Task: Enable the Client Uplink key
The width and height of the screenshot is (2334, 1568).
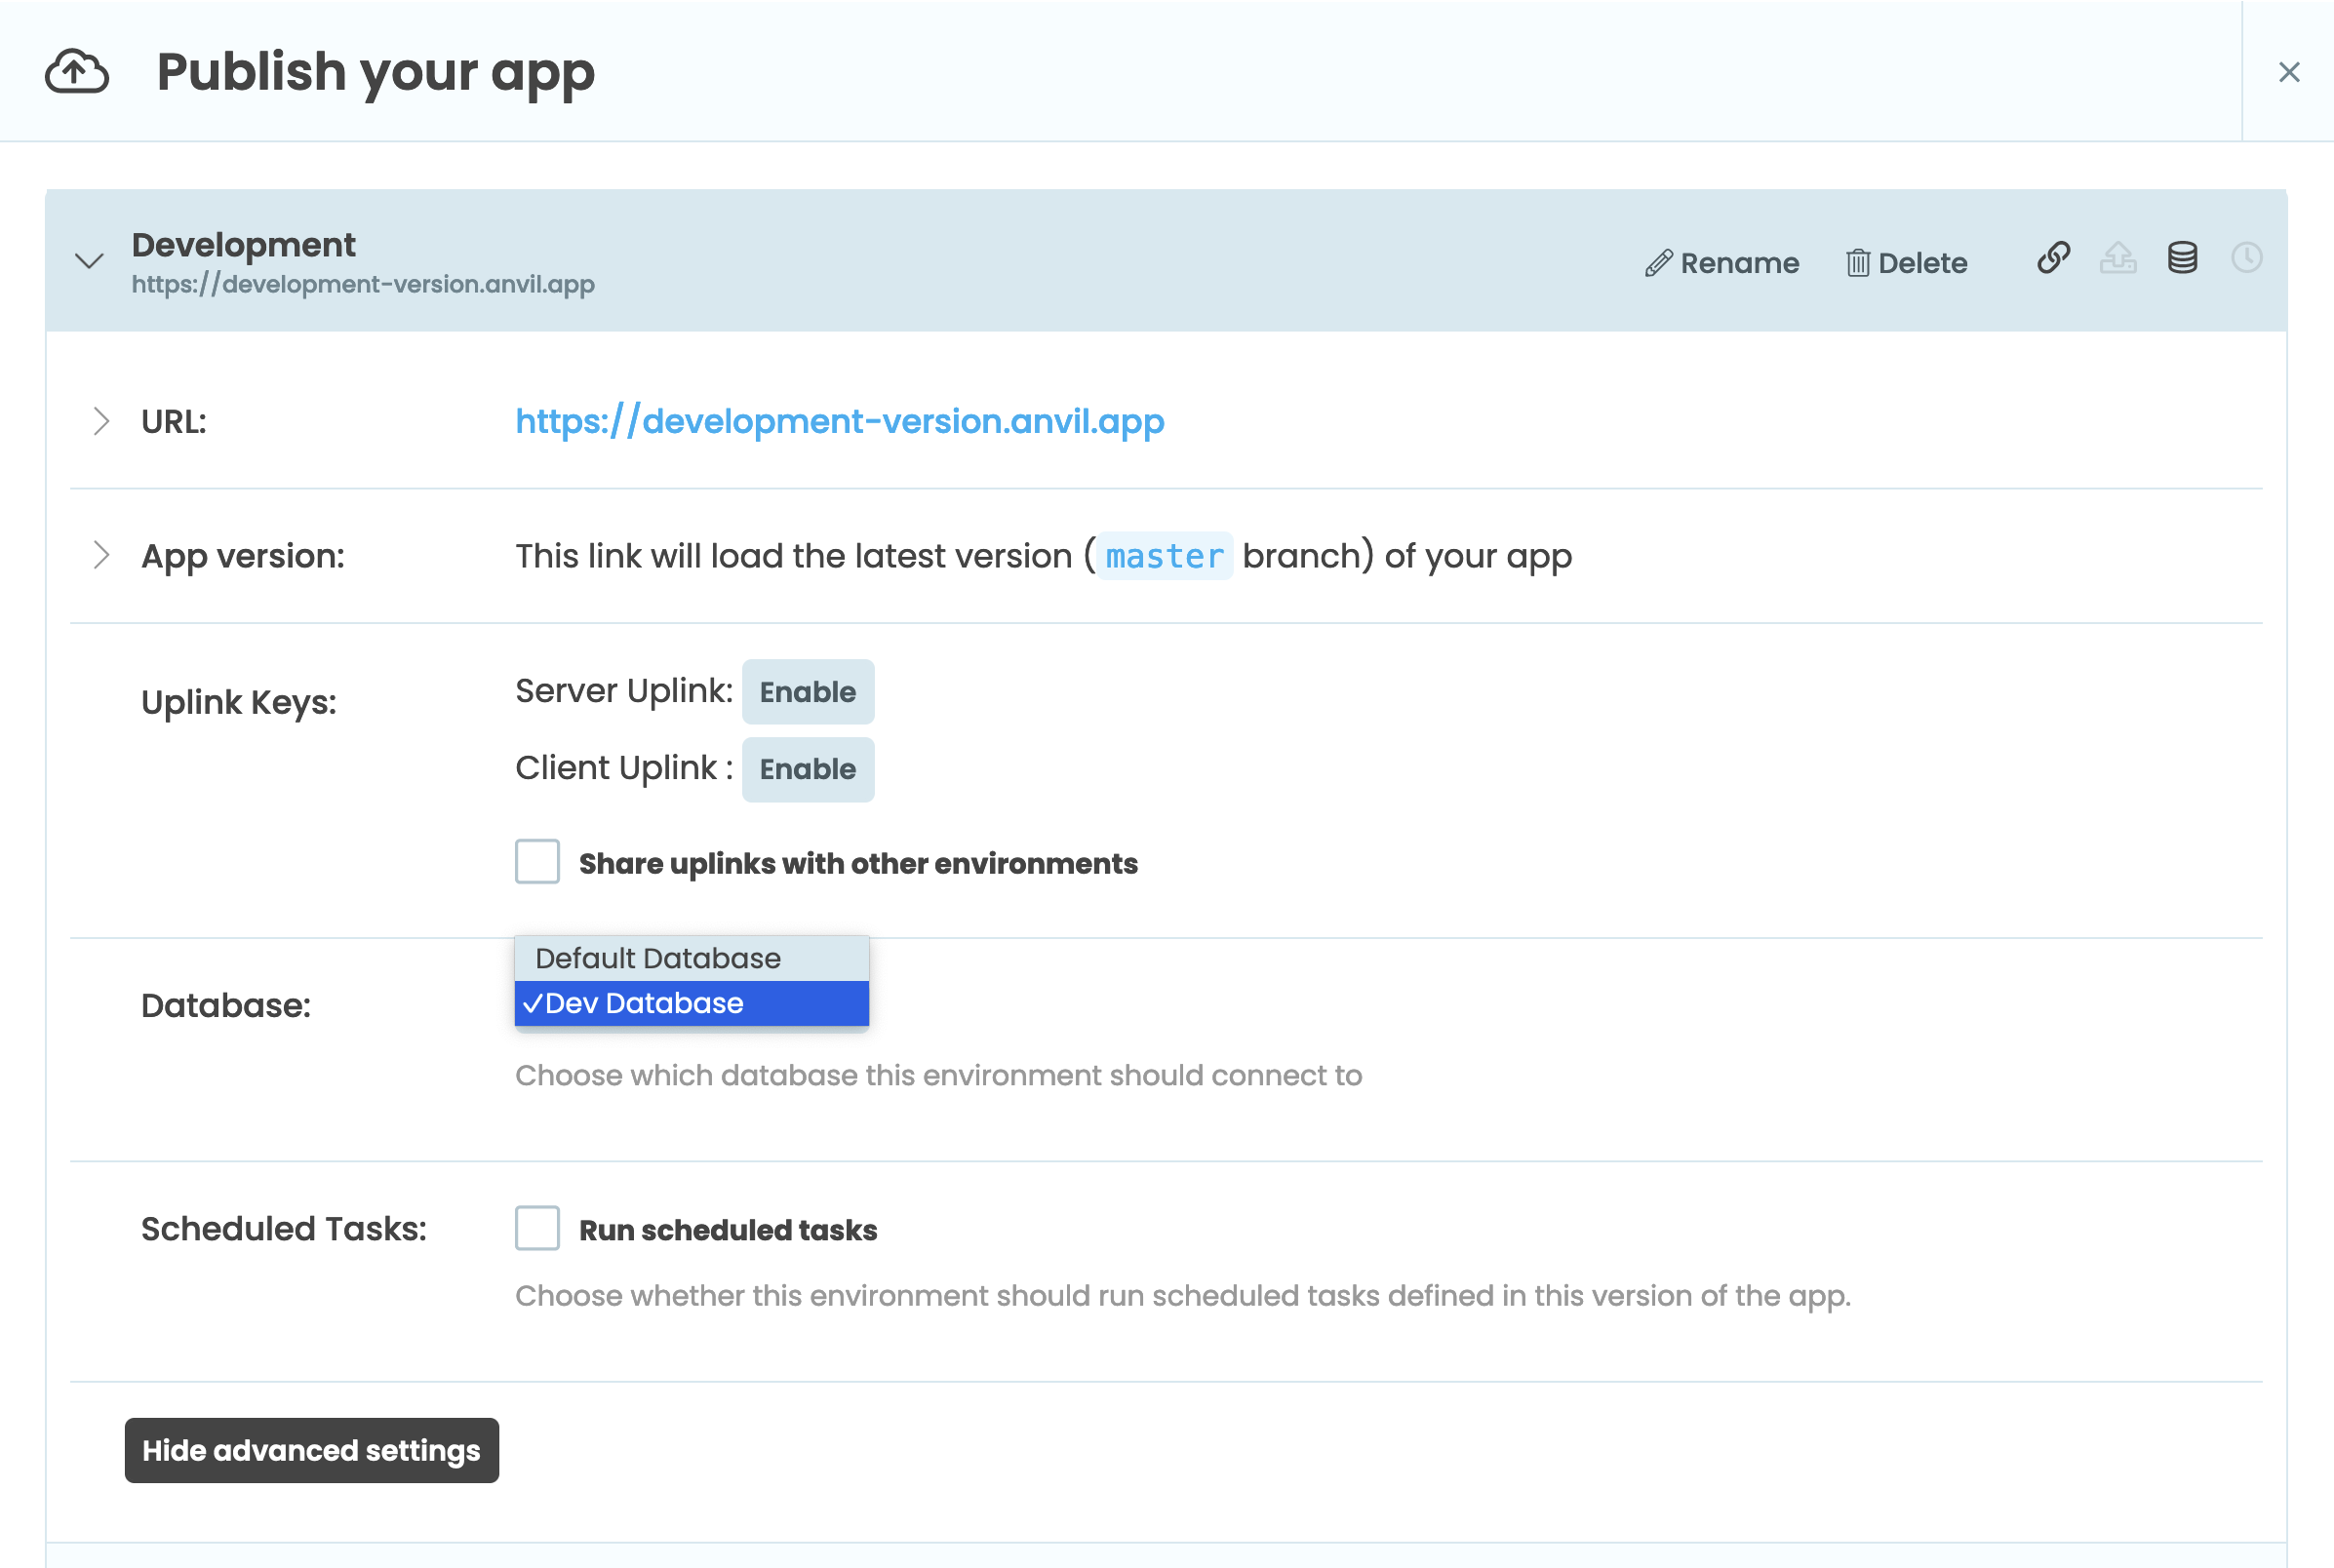Action: [807, 769]
